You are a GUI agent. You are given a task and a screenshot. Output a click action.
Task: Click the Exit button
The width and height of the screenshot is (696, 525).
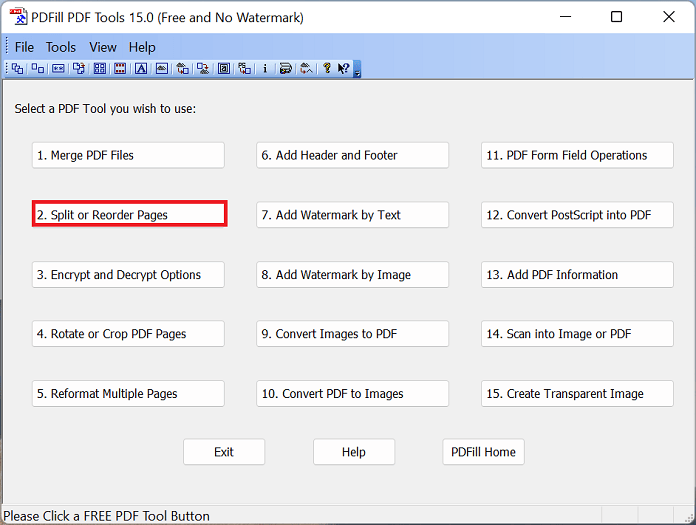pos(224,452)
